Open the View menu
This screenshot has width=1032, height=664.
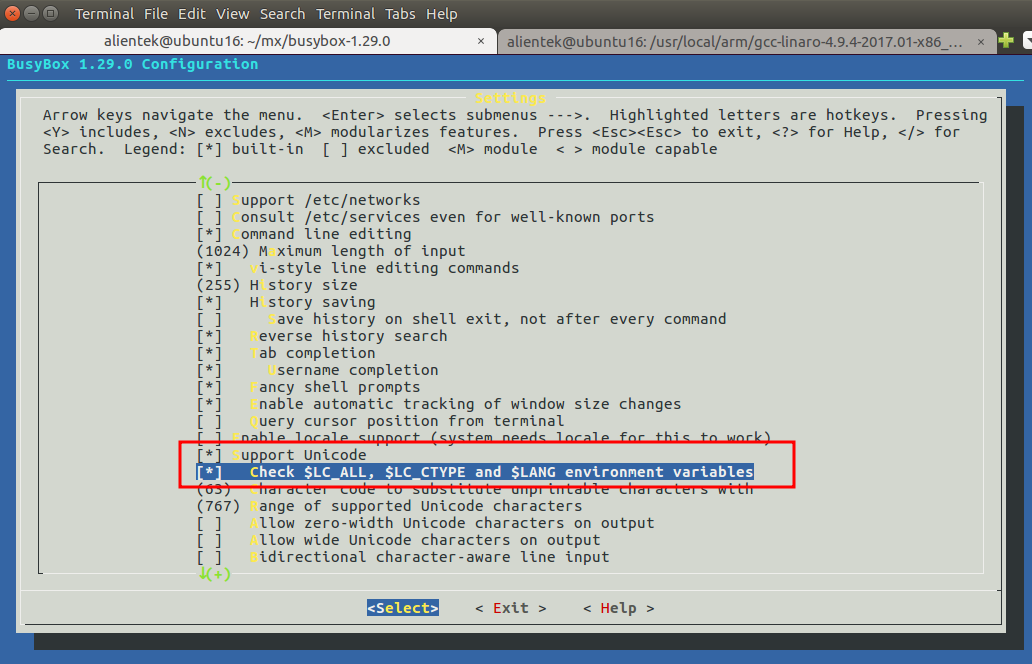233,14
